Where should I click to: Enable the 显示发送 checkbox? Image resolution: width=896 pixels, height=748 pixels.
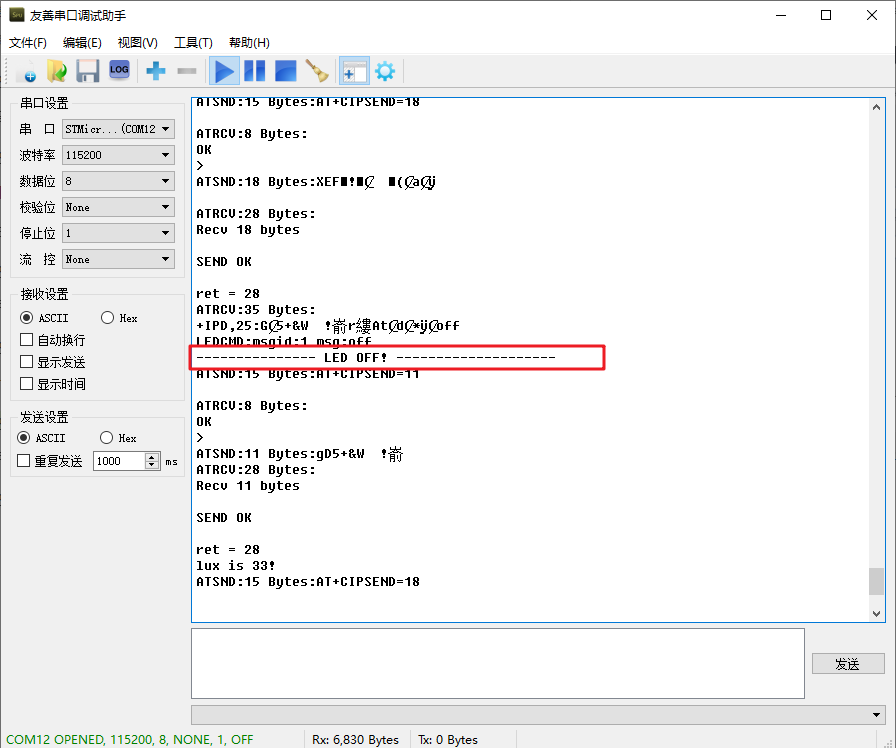tap(26, 362)
